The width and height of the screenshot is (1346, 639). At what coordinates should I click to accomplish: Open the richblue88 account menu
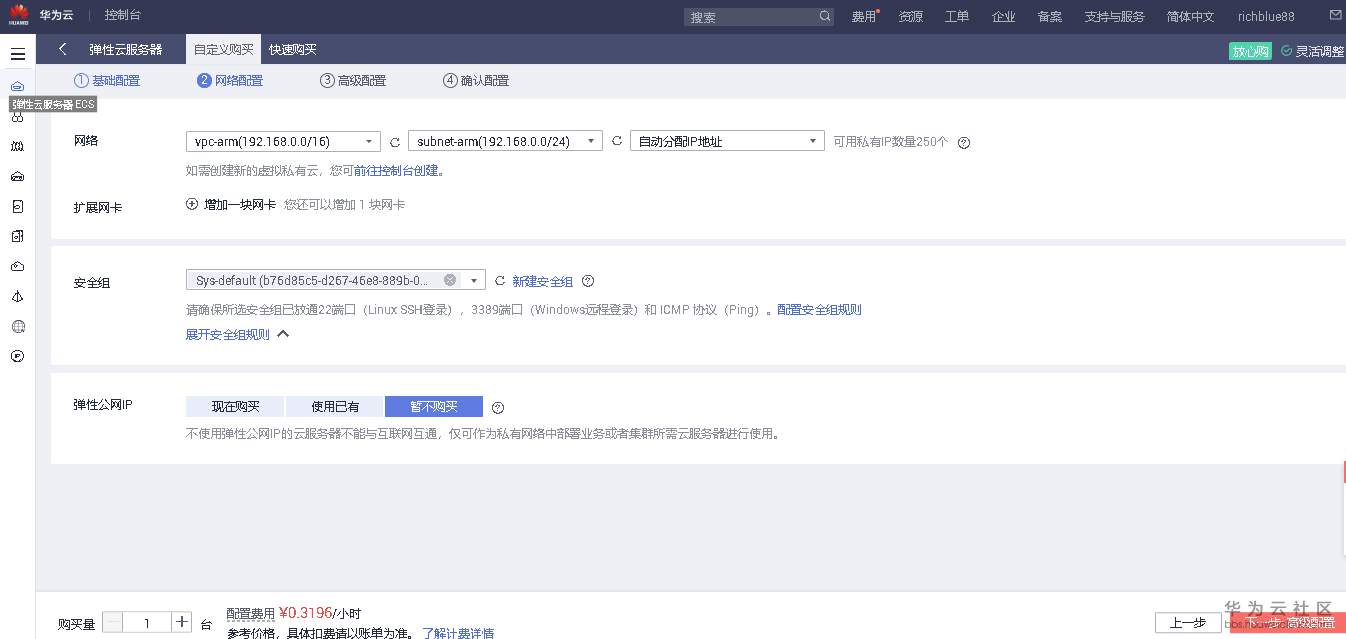coord(1266,17)
